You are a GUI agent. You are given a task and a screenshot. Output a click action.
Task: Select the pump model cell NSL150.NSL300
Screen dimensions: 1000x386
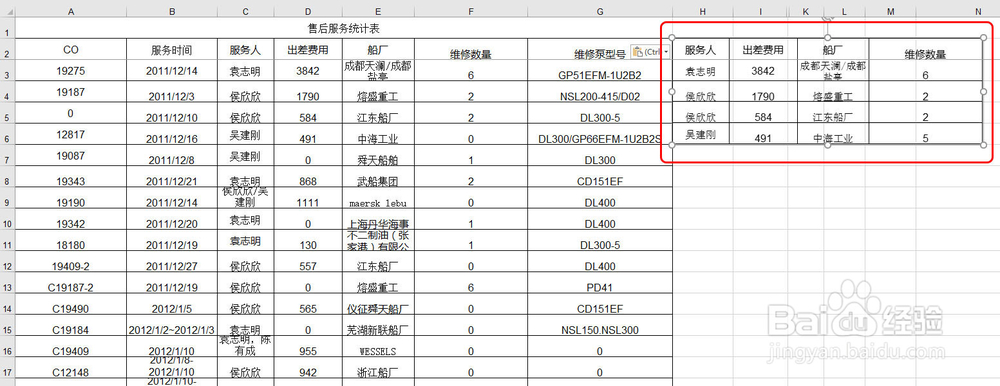click(x=599, y=326)
